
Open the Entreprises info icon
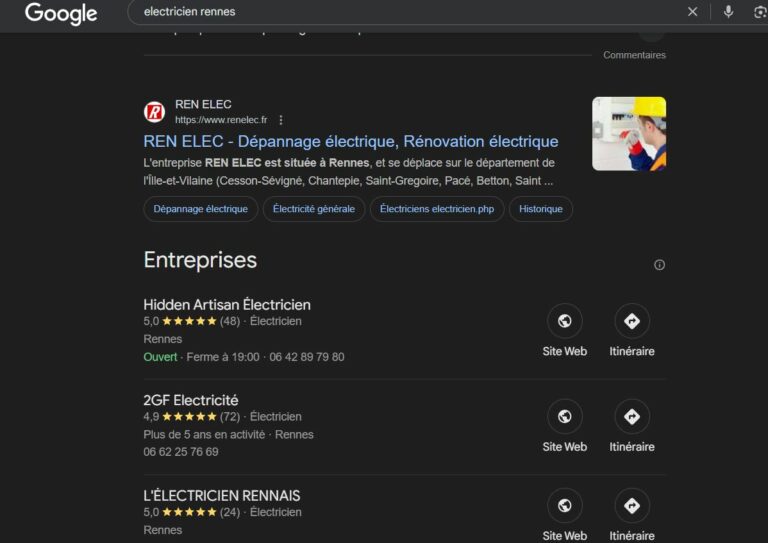point(659,265)
